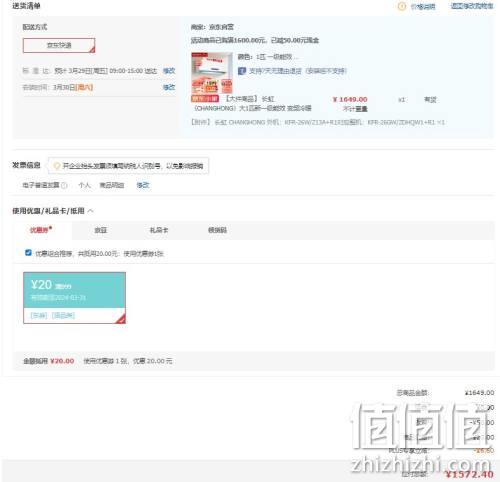Image resolution: width=500 pixels, height=482 pixels.
Task: Collapse the 使用优惠/礼品卡/抵用 section chevron
Action: point(90,211)
